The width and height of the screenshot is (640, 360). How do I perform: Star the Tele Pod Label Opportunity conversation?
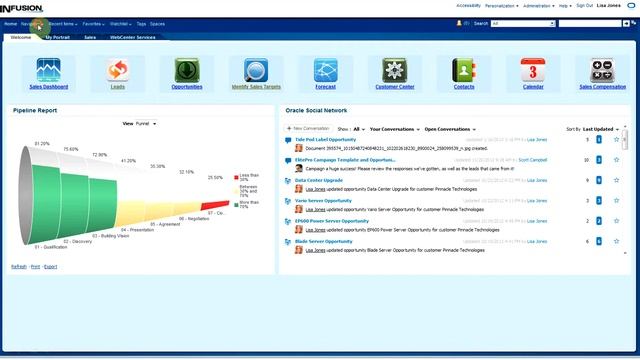[616, 140]
